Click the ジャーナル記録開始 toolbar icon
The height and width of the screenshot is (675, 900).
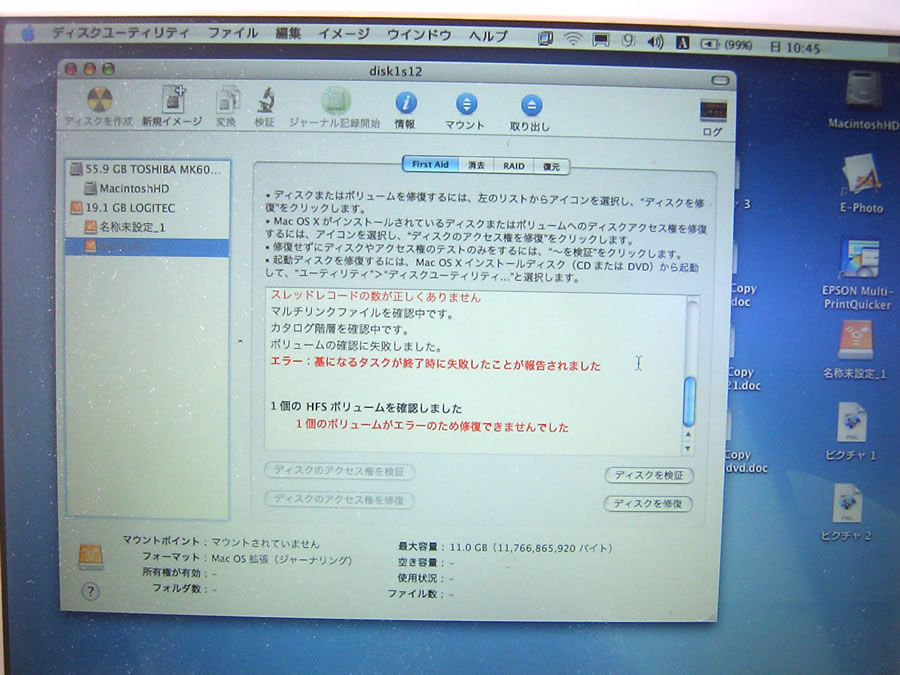pos(335,102)
